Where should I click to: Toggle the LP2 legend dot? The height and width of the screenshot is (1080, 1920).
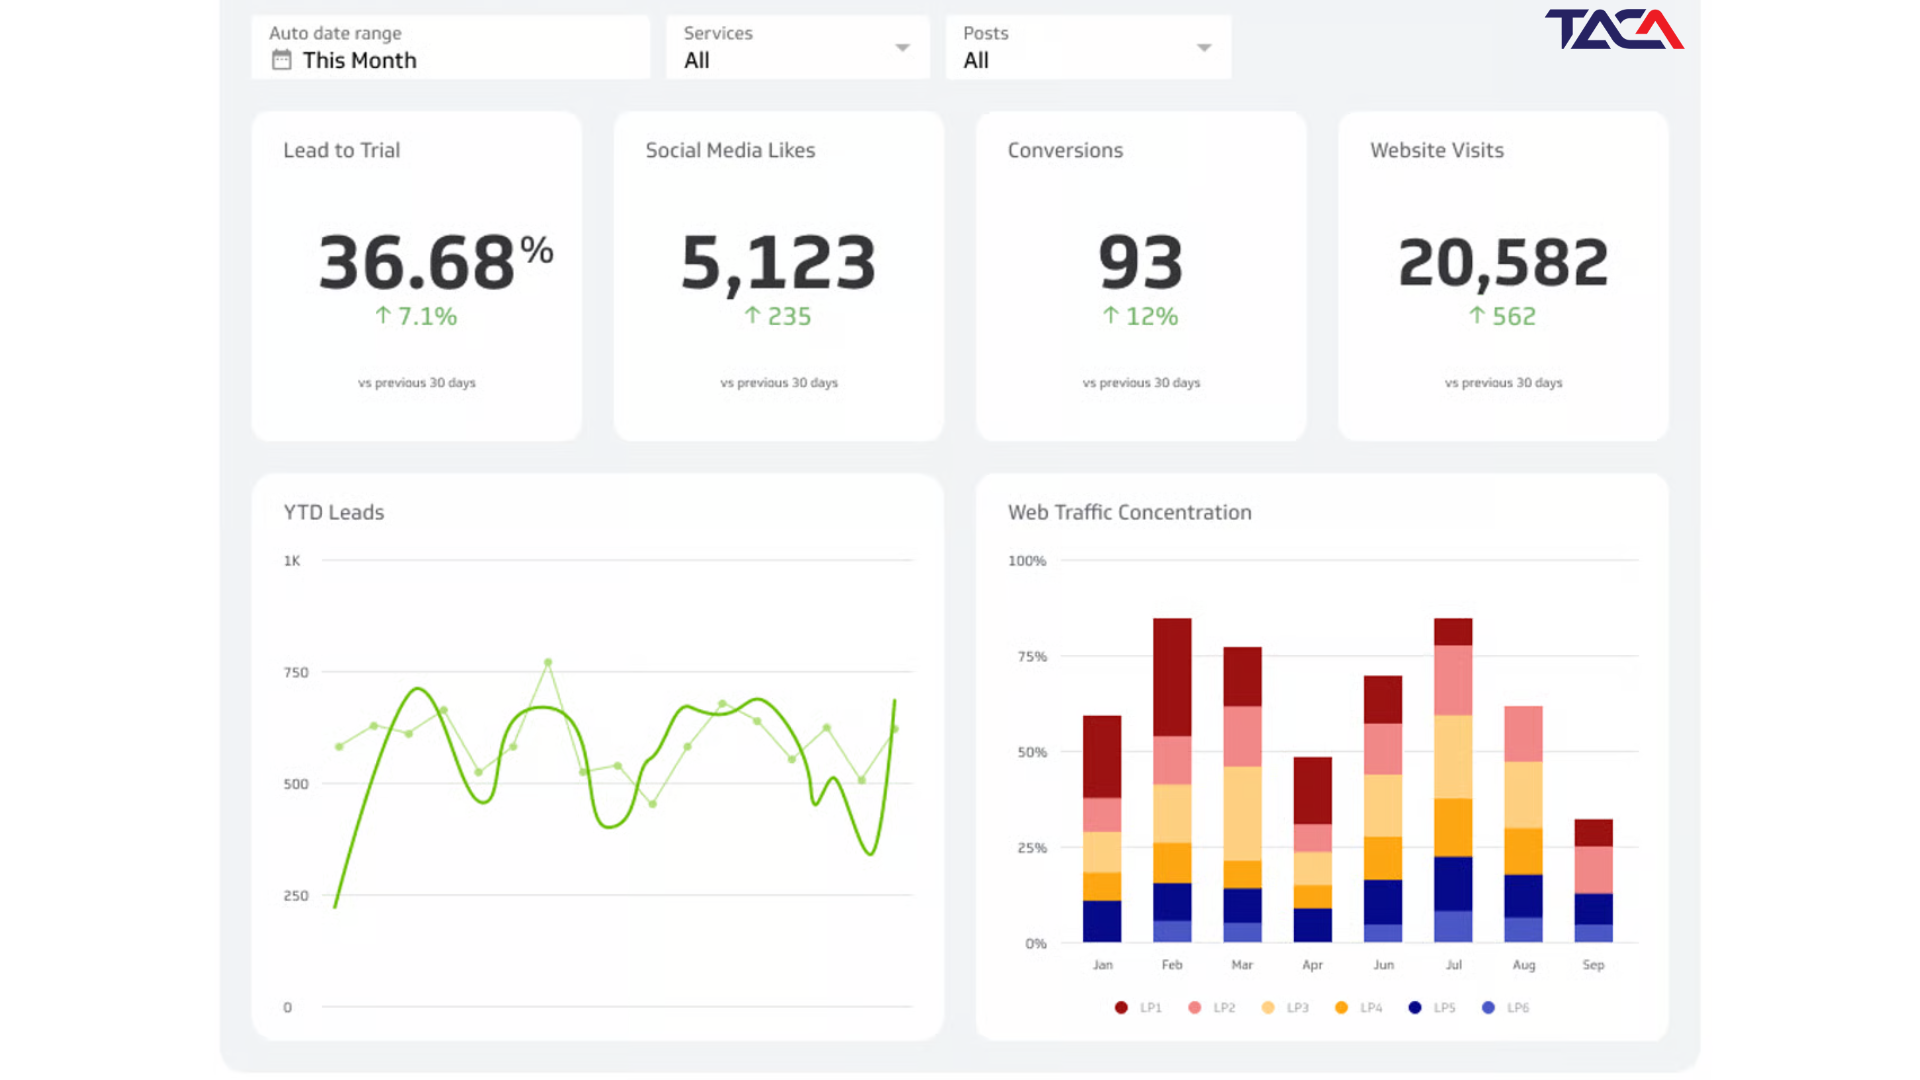click(x=1194, y=1008)
